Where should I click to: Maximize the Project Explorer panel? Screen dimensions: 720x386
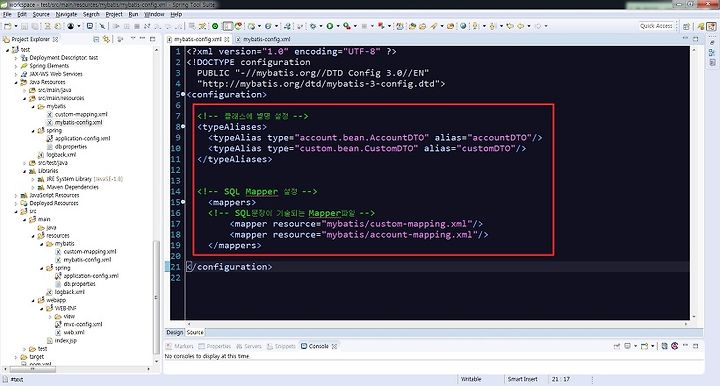152,39
